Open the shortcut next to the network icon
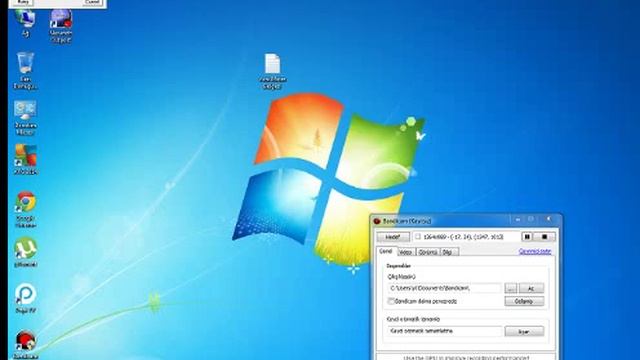Viewport: 640px width, 360px height. pyautogui.click(x=61, y=25)
